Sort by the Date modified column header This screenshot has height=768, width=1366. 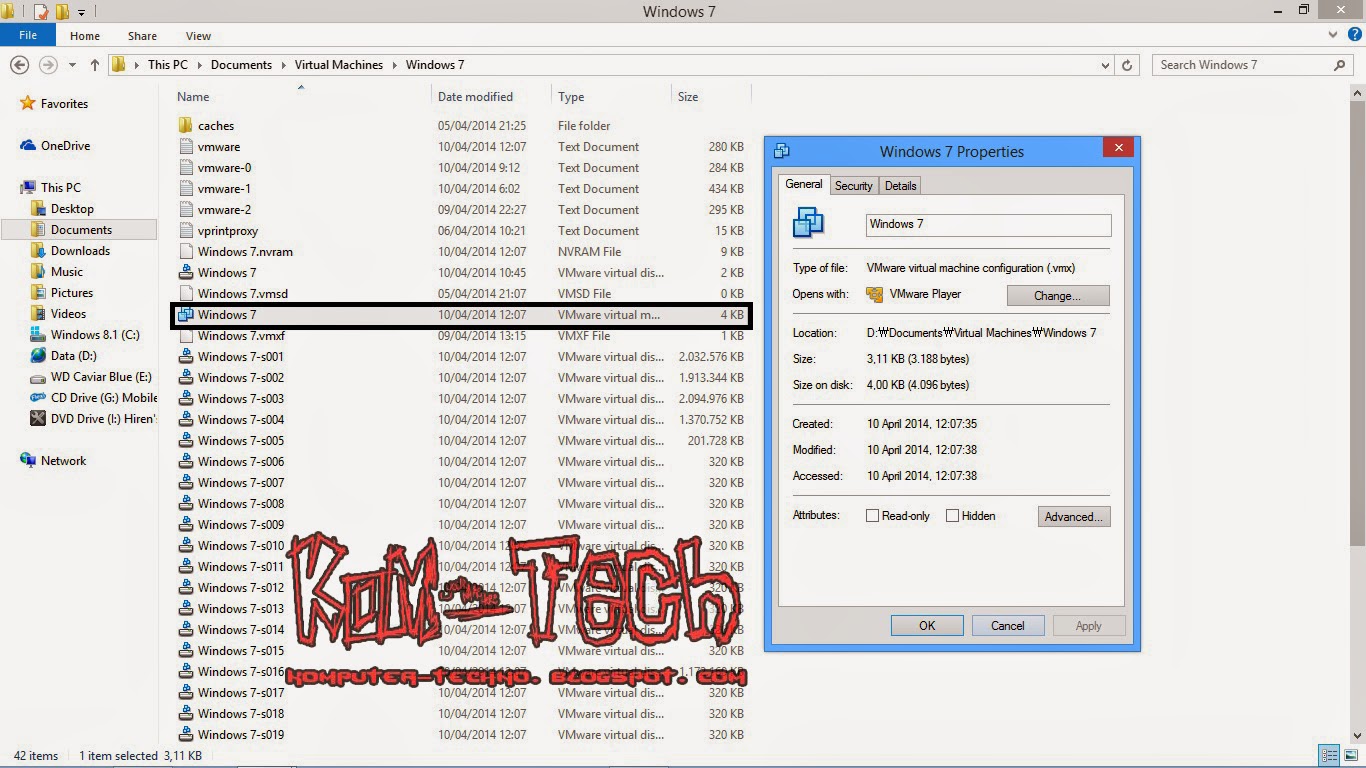coord(491,96)
